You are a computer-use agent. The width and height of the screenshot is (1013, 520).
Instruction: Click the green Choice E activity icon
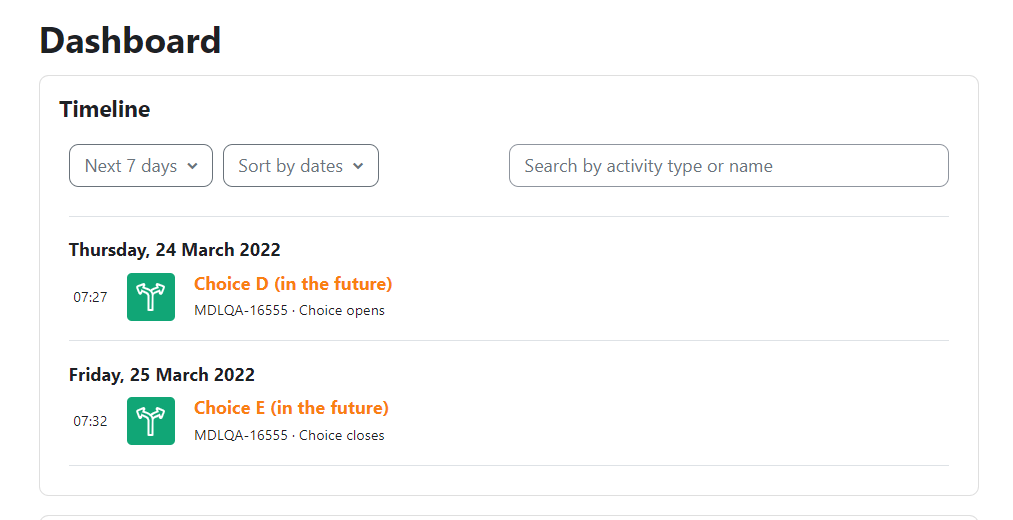coord(151,421)
